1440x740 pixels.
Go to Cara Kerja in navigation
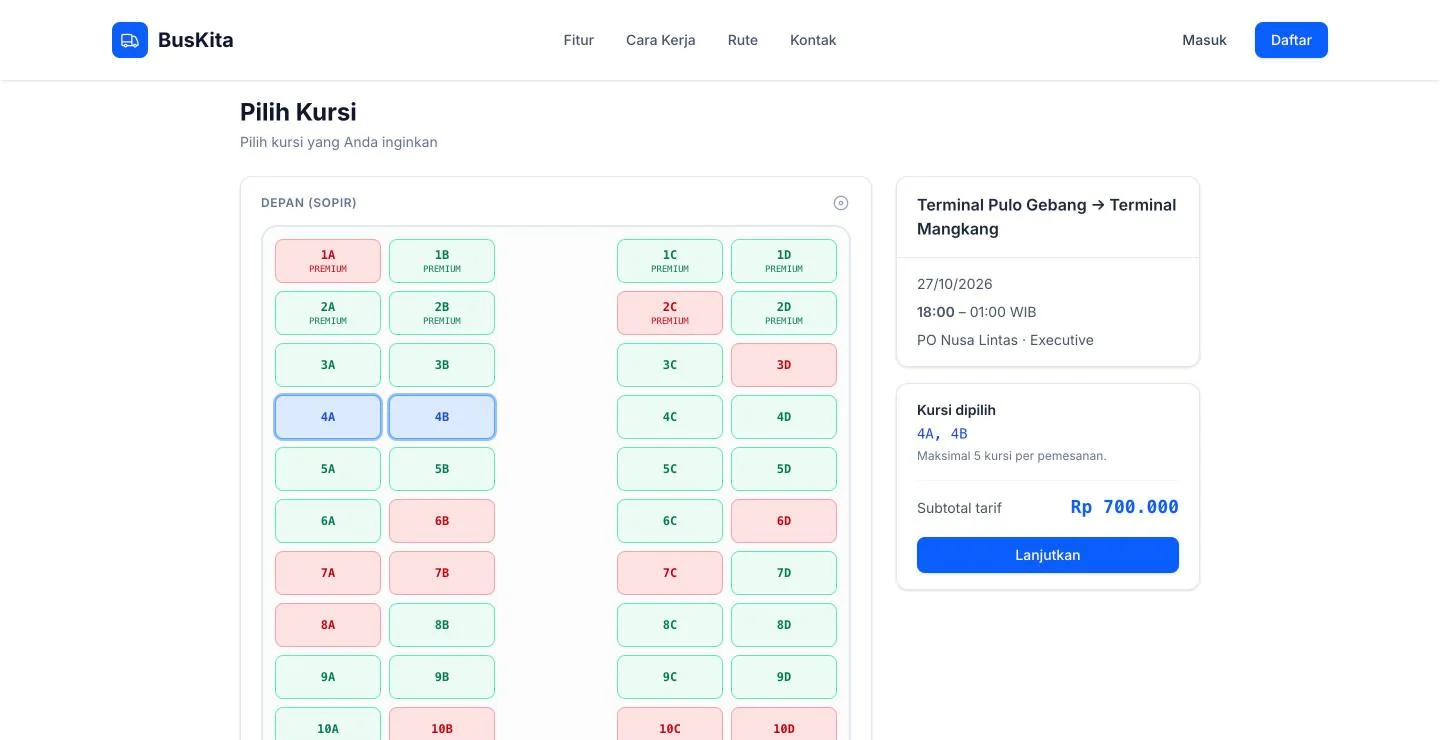(661, 40)
